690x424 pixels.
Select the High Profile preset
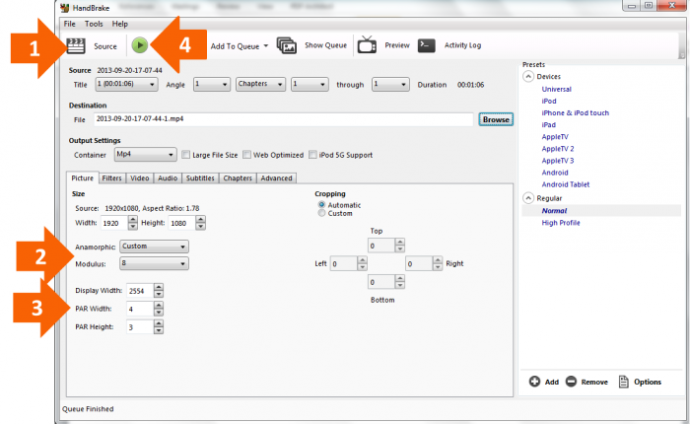562,223
